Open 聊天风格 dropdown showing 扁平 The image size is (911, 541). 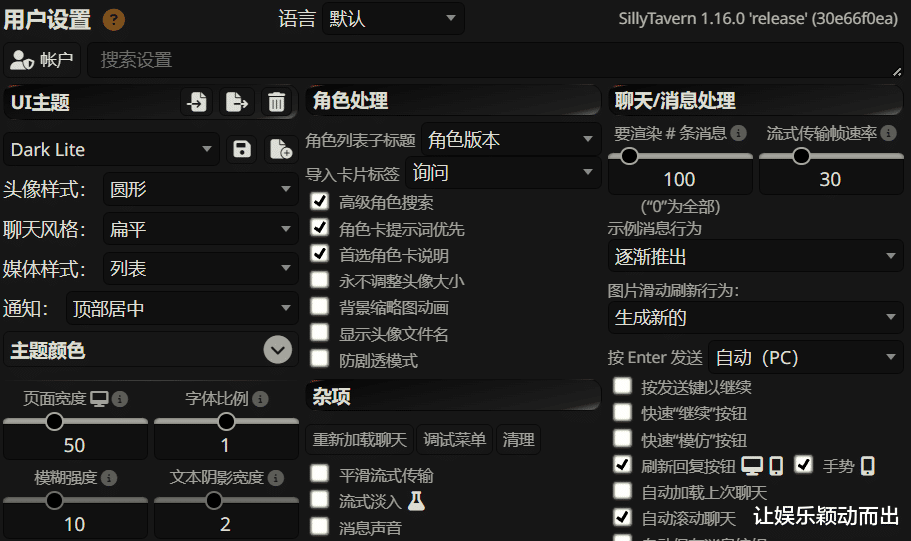(200, 229)
